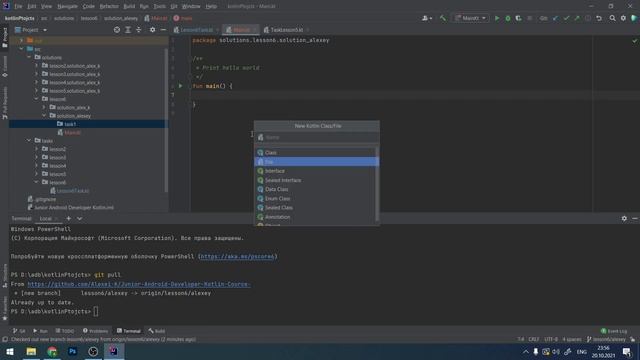Expand all icon in Project panel
This screenshot has height=360, width=640.
128,30
